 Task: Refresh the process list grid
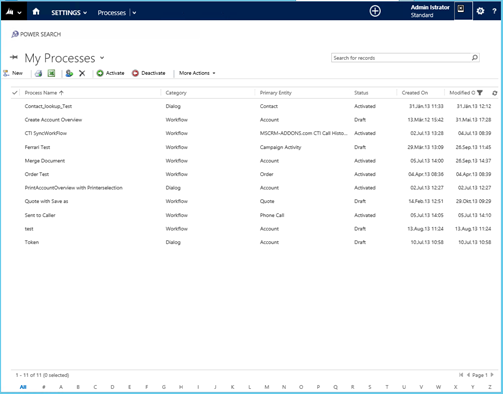tap(495, 93)
